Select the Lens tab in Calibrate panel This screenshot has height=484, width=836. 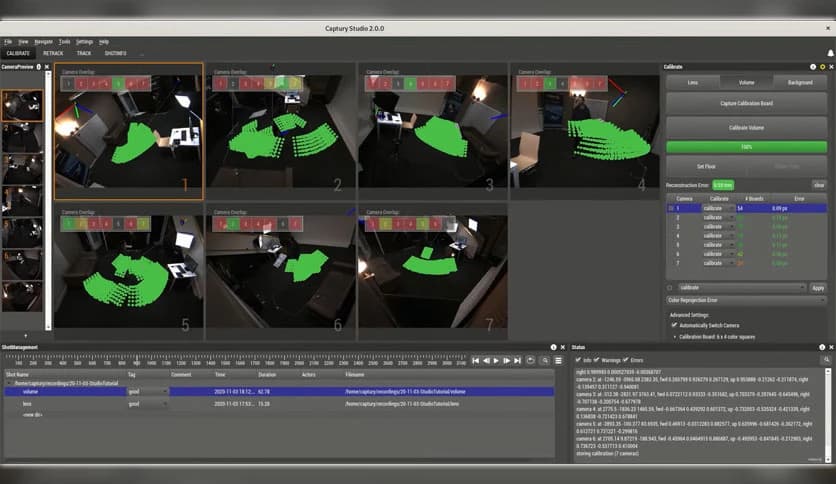[693, 83]
